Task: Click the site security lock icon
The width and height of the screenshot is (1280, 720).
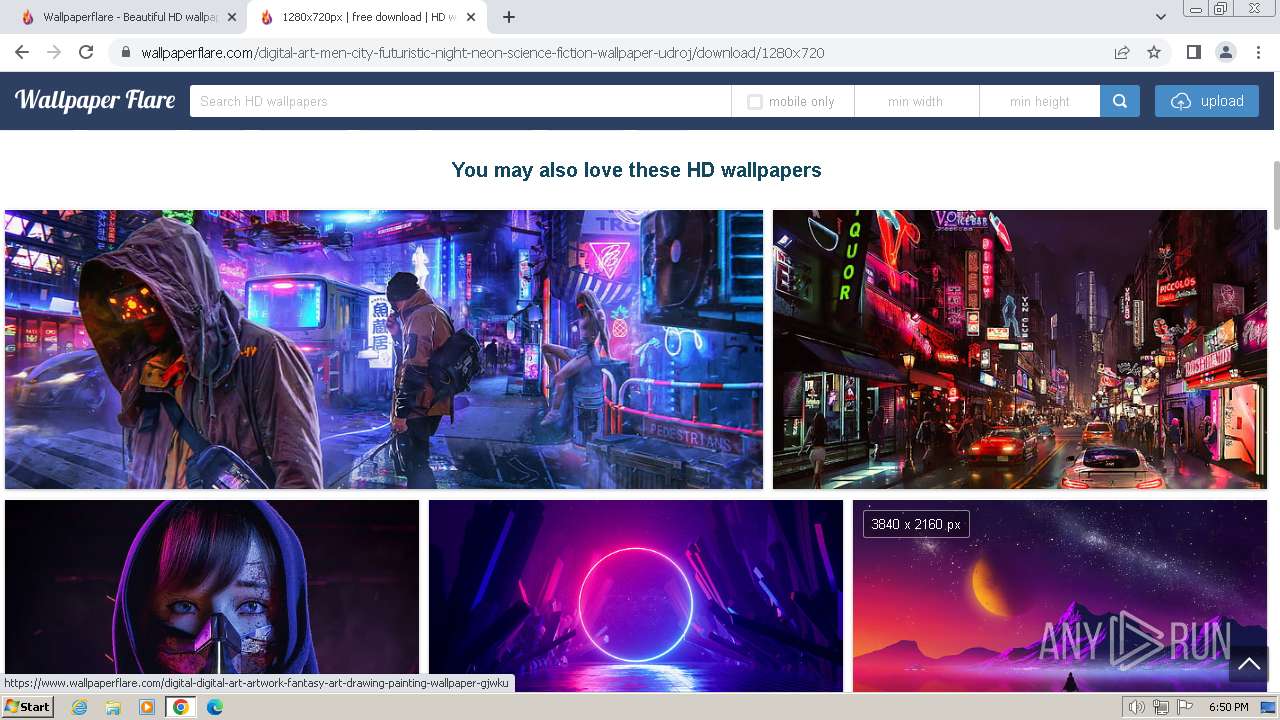Action: [126, 53]
